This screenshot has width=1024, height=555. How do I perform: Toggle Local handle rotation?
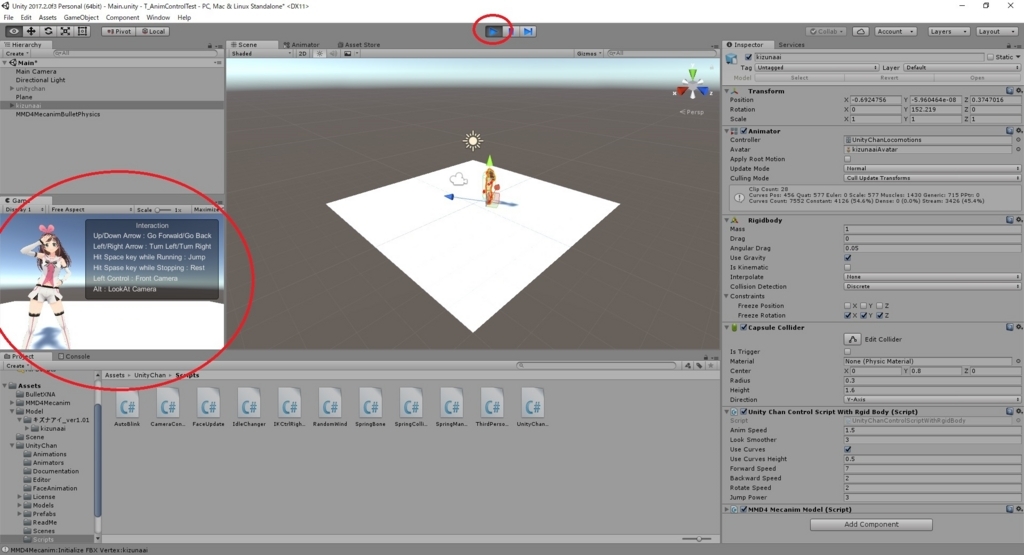pyautogui.click(x=153, y=31)
